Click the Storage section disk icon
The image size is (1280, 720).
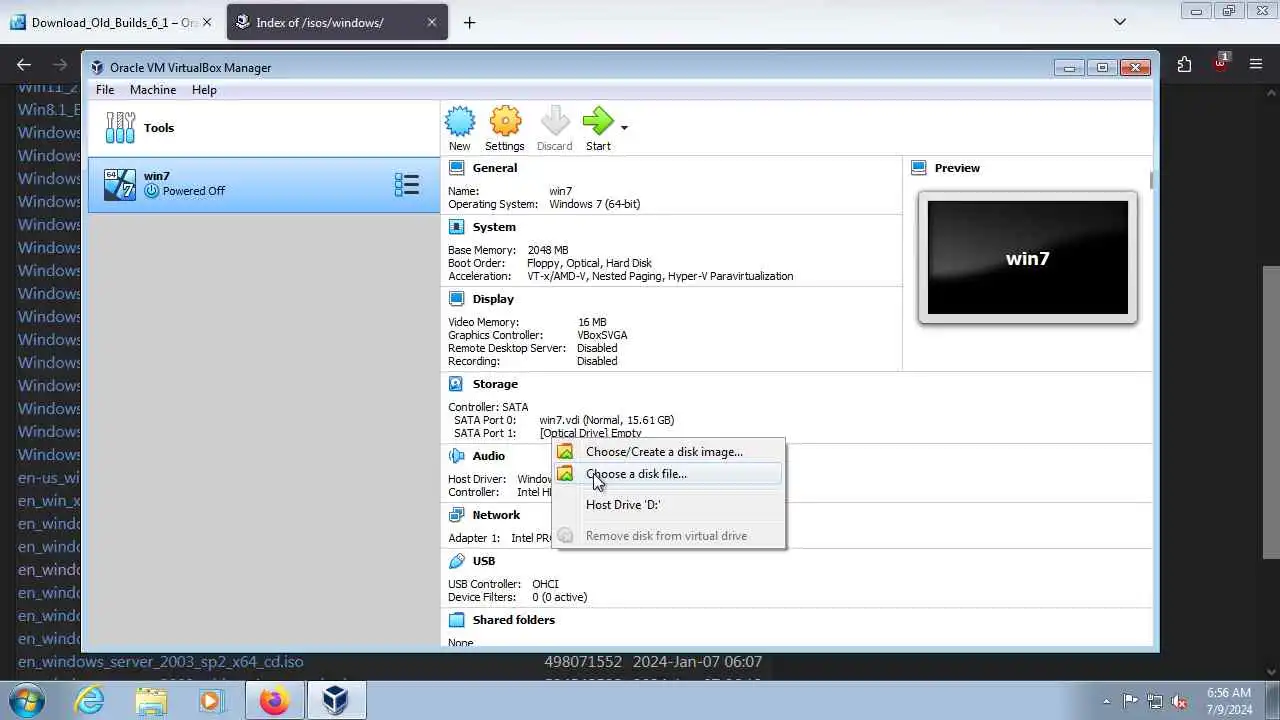click(457, 384)
